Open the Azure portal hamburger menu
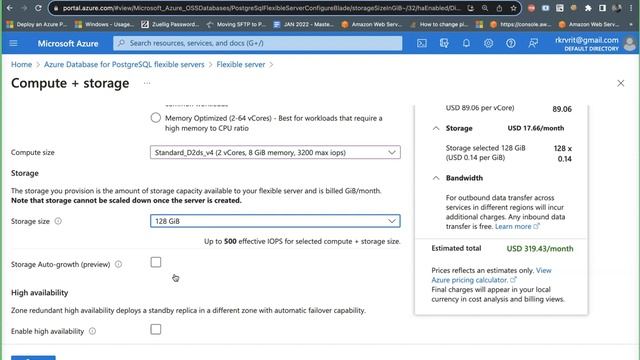The image size is (640, 360). click(13, 43)
